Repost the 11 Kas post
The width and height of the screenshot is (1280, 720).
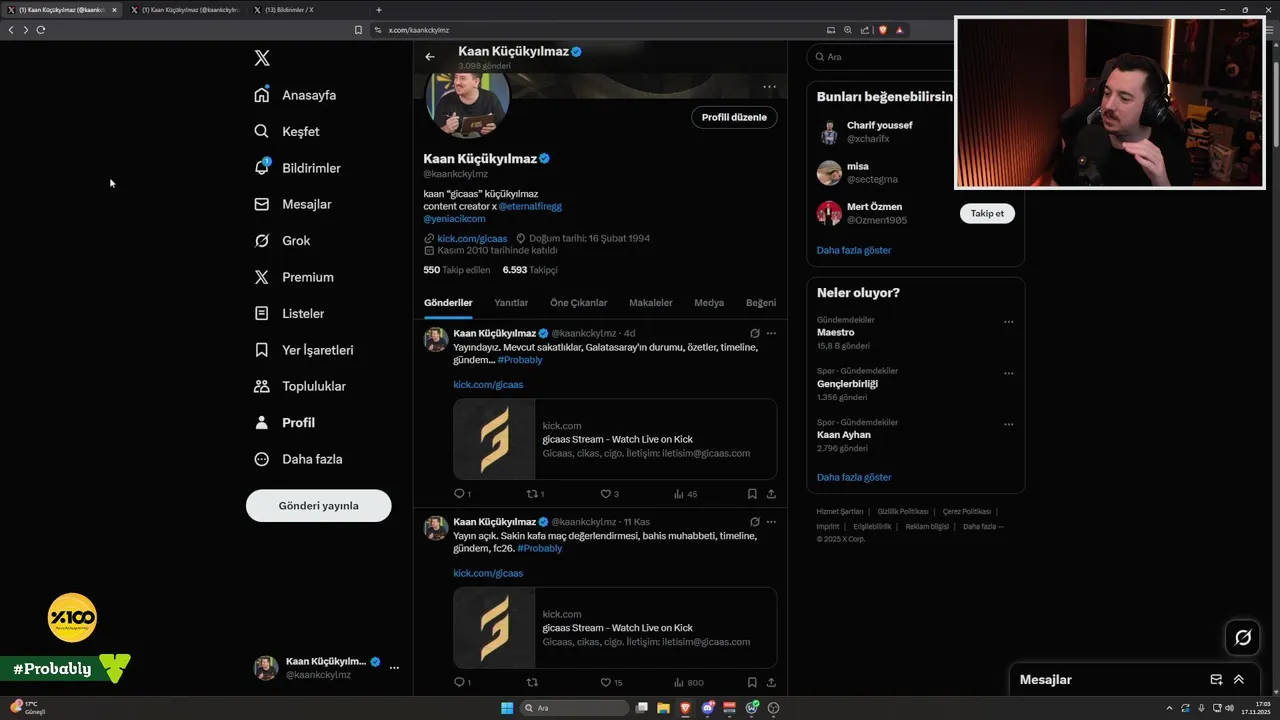pyautogui.click(x=532, y=683)
